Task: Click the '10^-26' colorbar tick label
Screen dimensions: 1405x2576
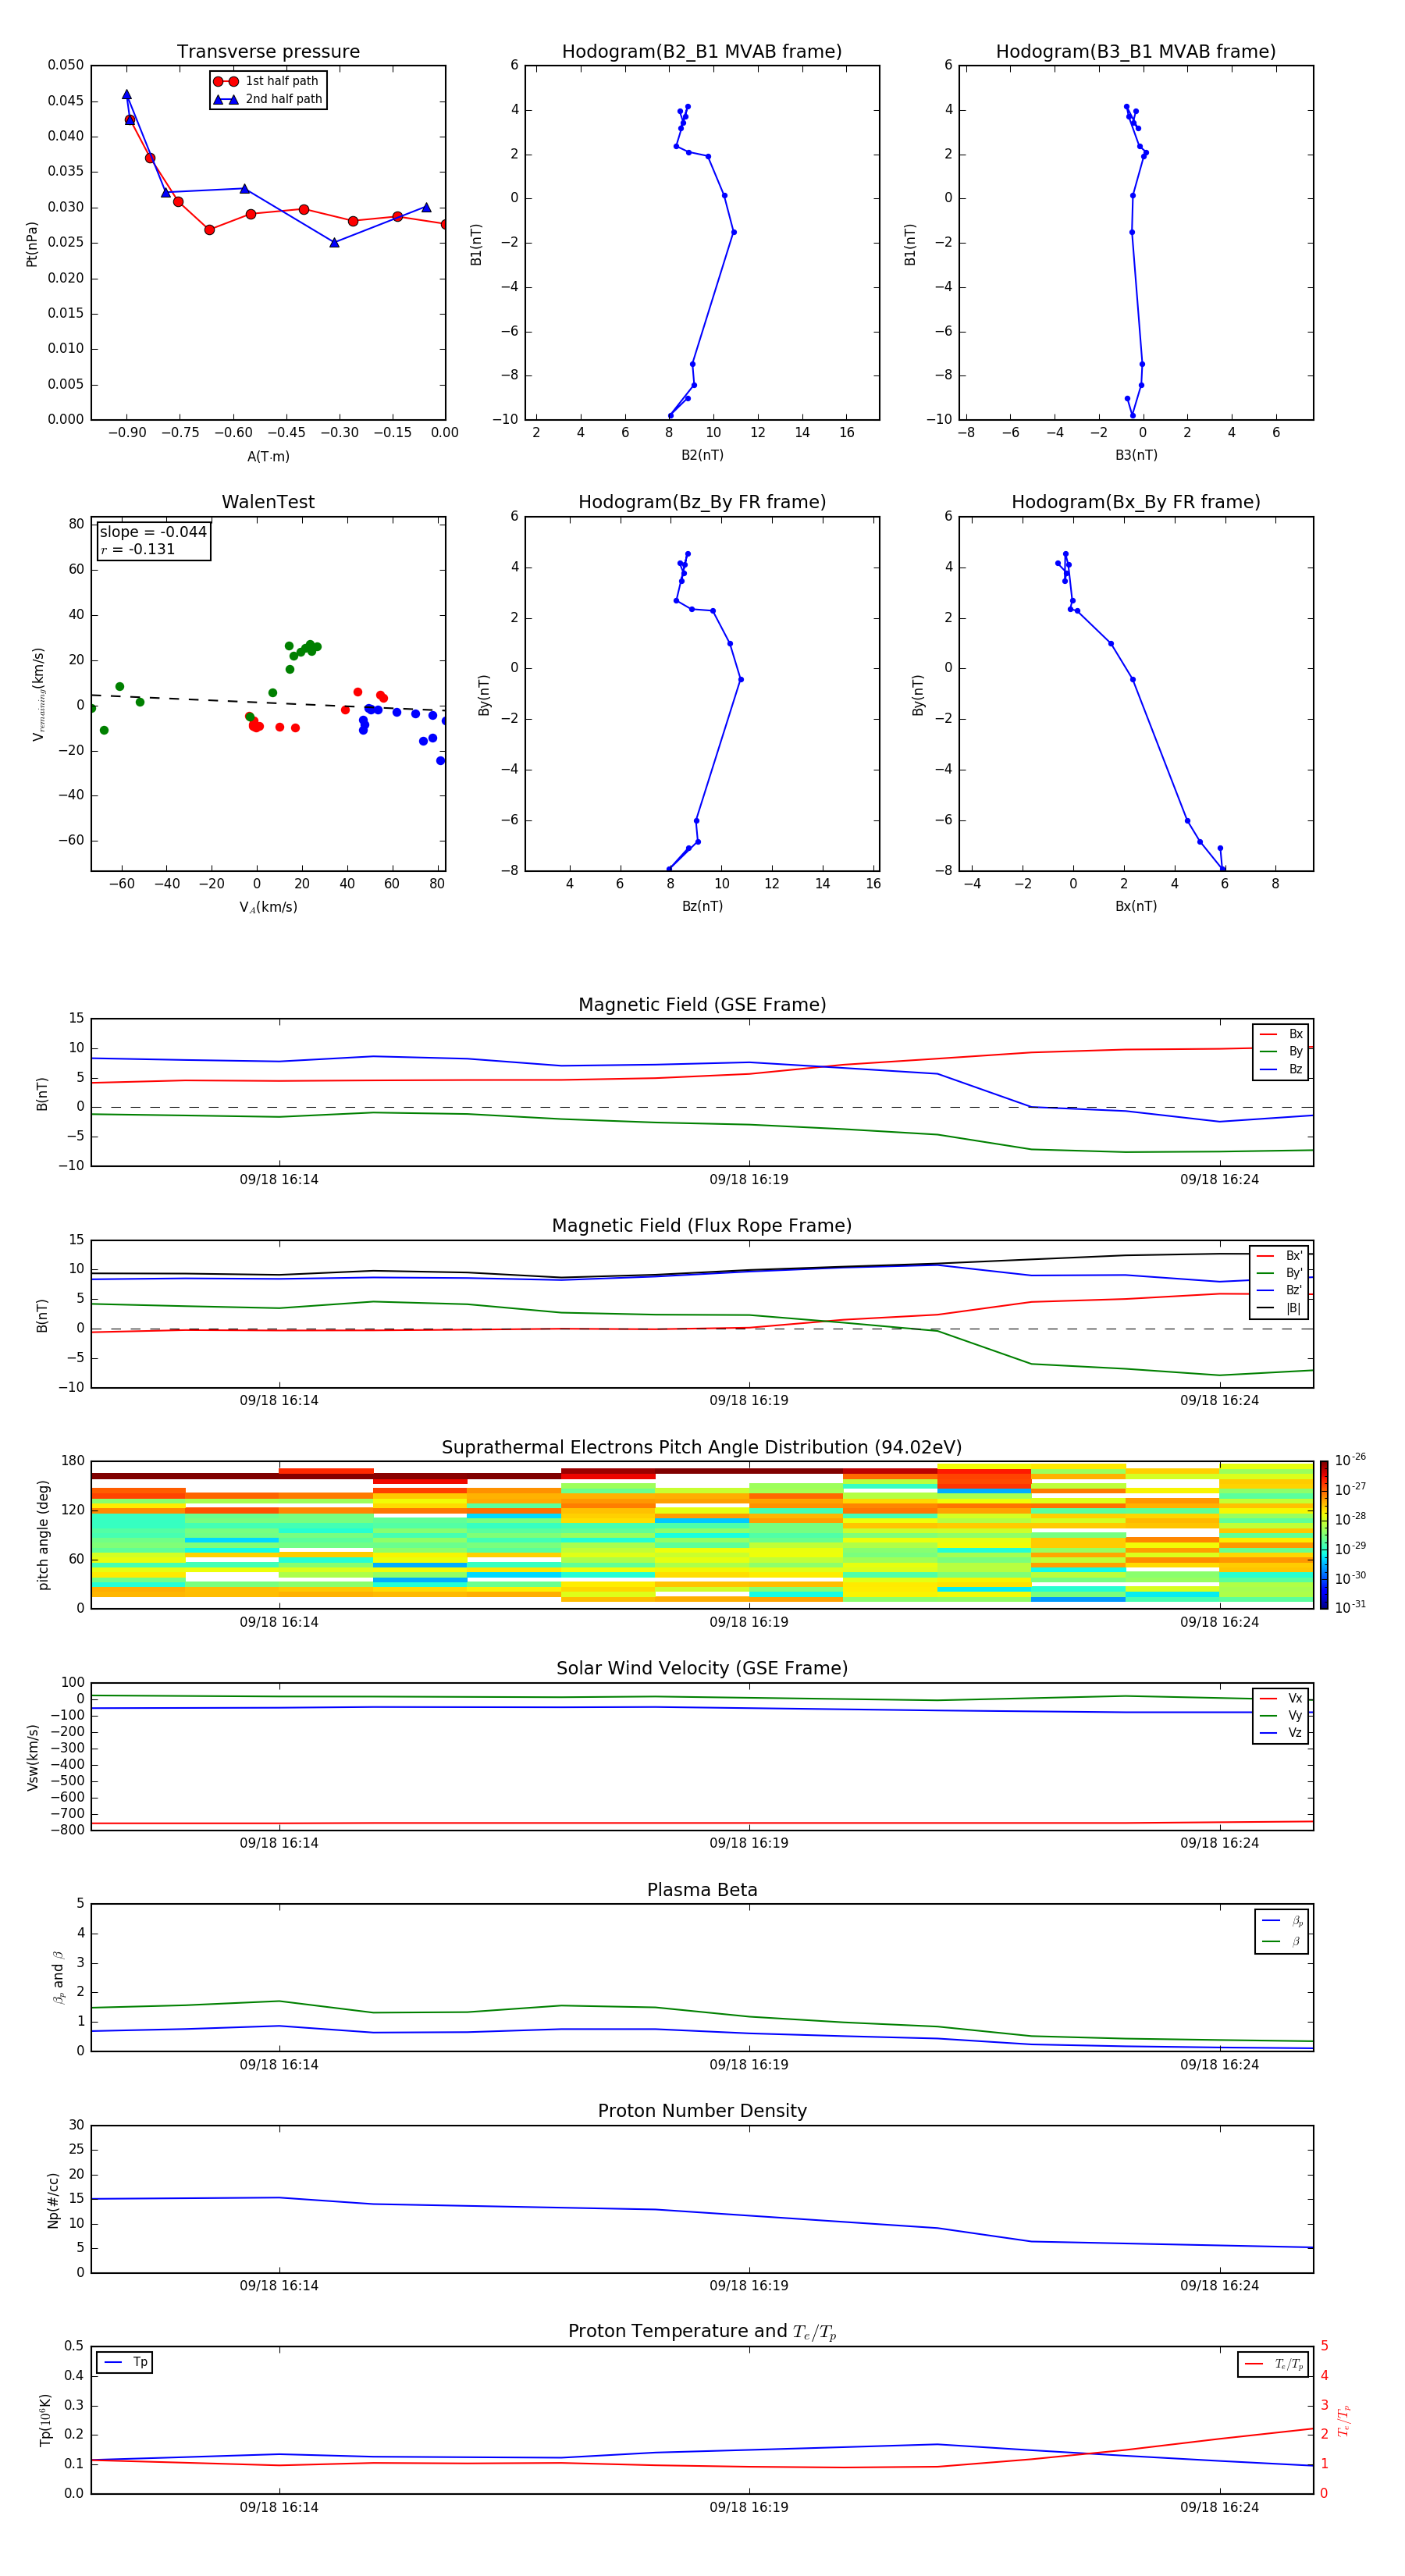Action: point(1350,1460)
